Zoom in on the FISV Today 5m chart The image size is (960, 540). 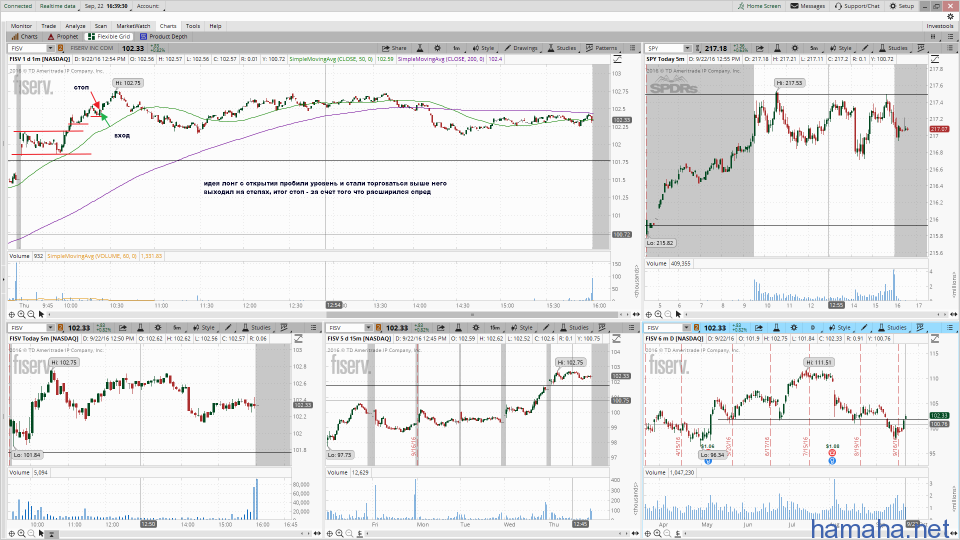coord(21,533)
